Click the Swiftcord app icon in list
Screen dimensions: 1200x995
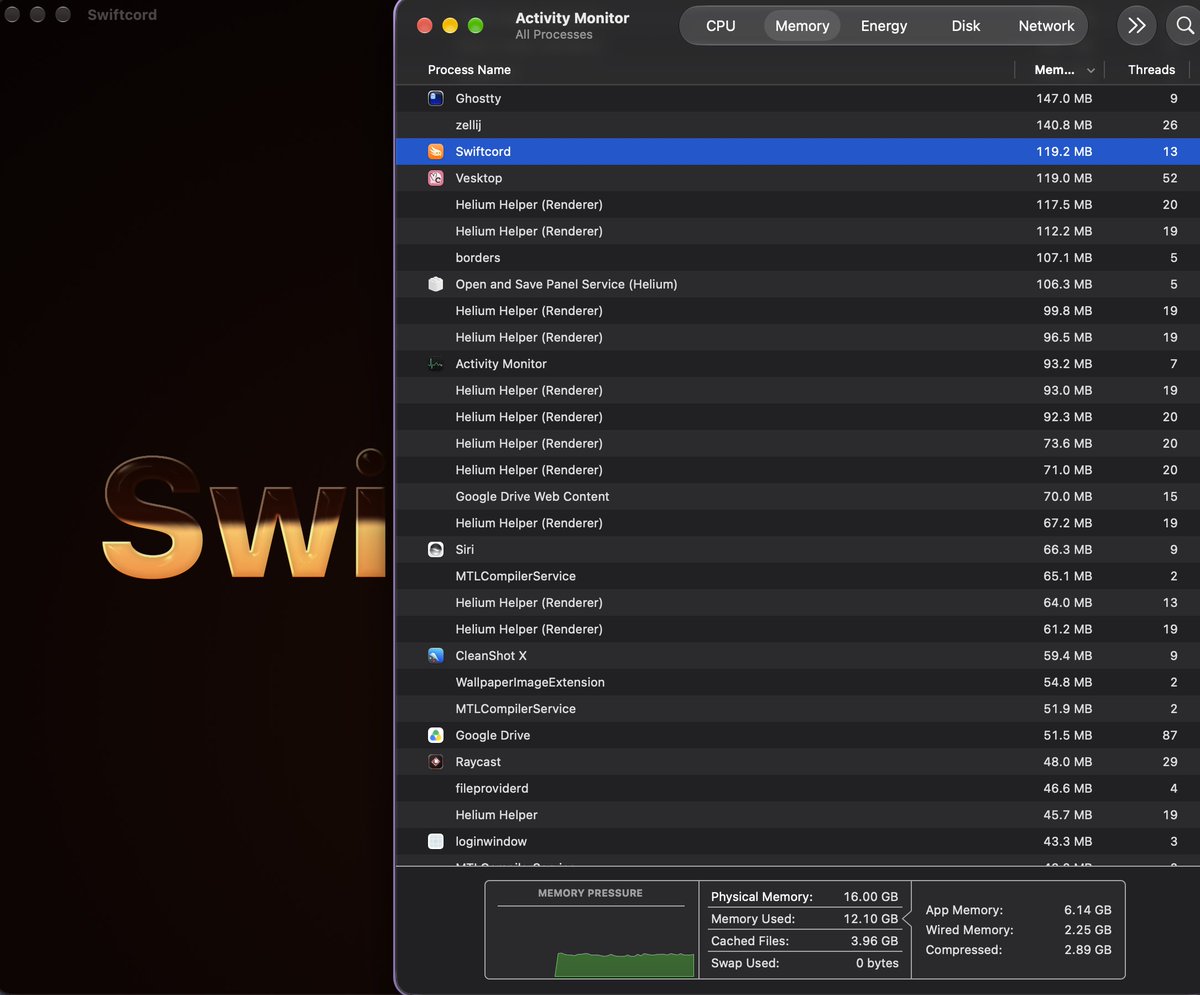point(436,151)
